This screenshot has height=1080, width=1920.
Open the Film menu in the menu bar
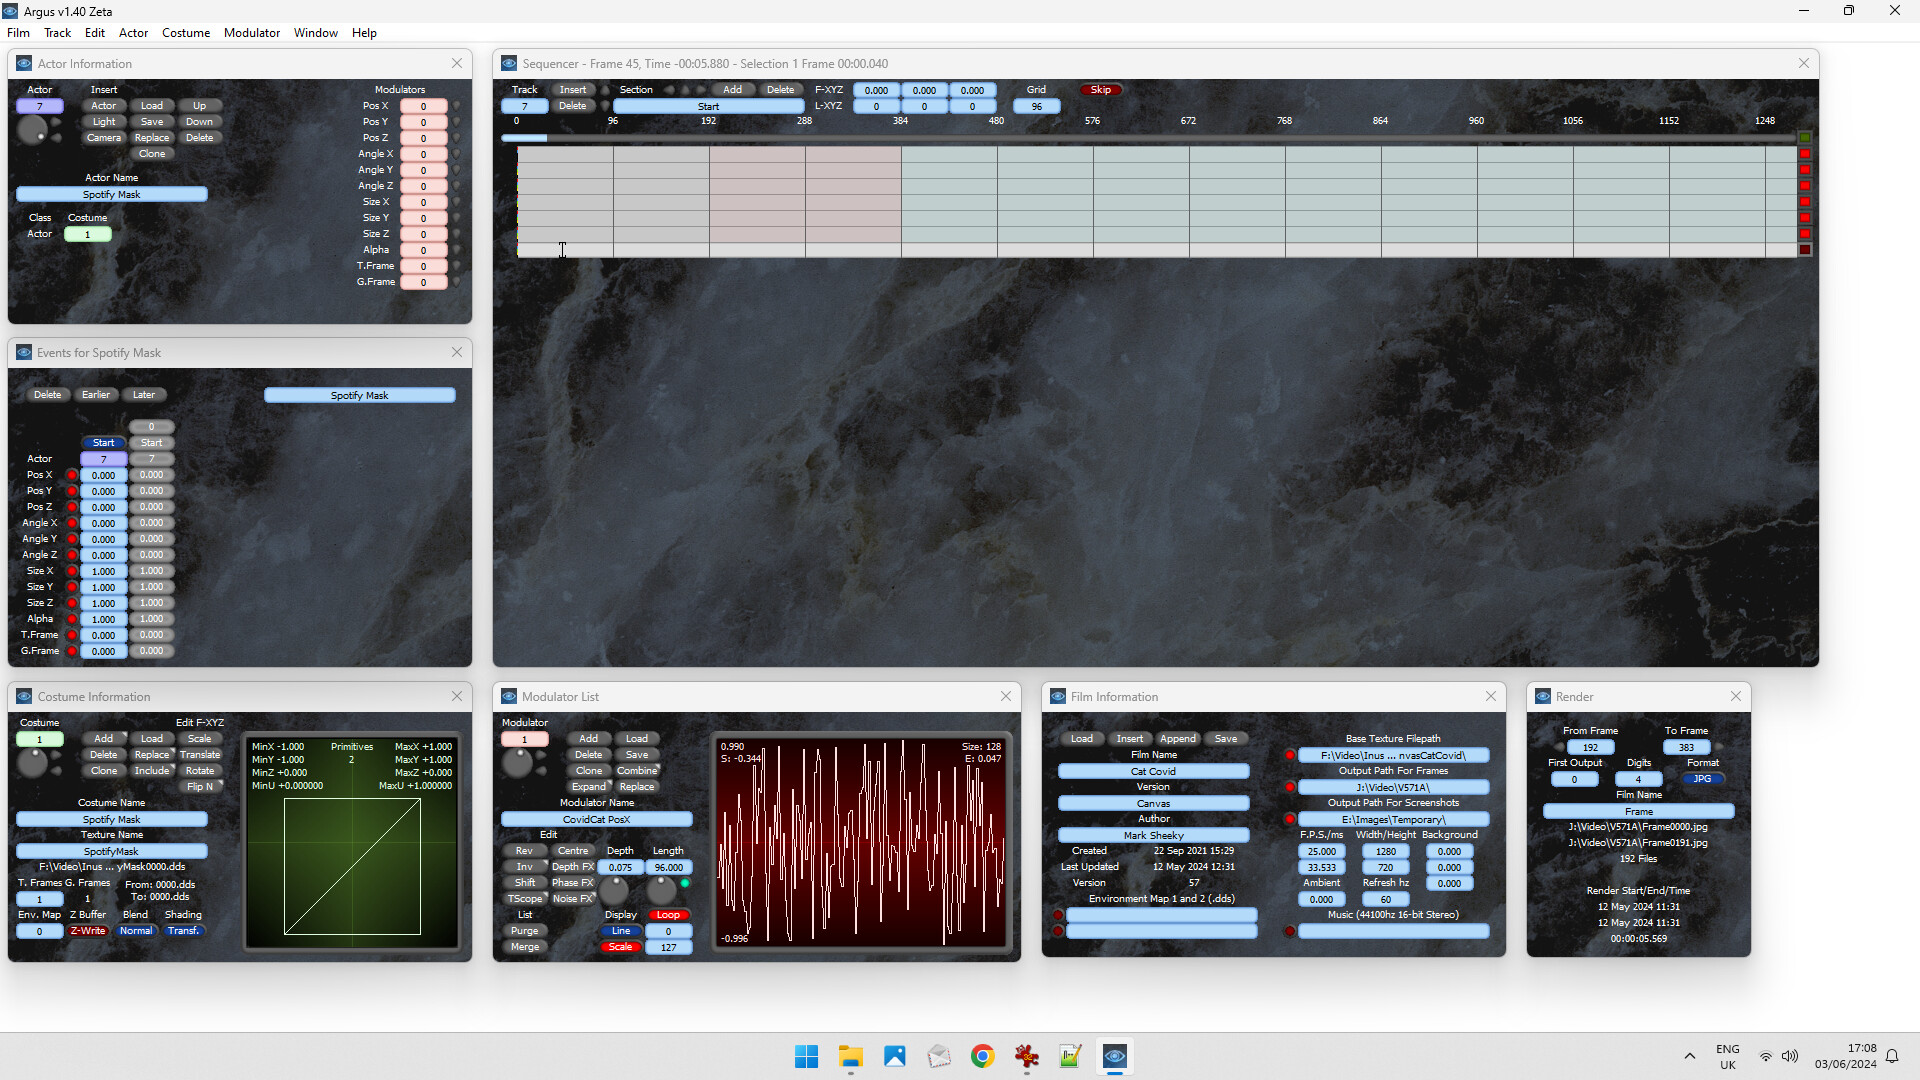pos(20,33)
